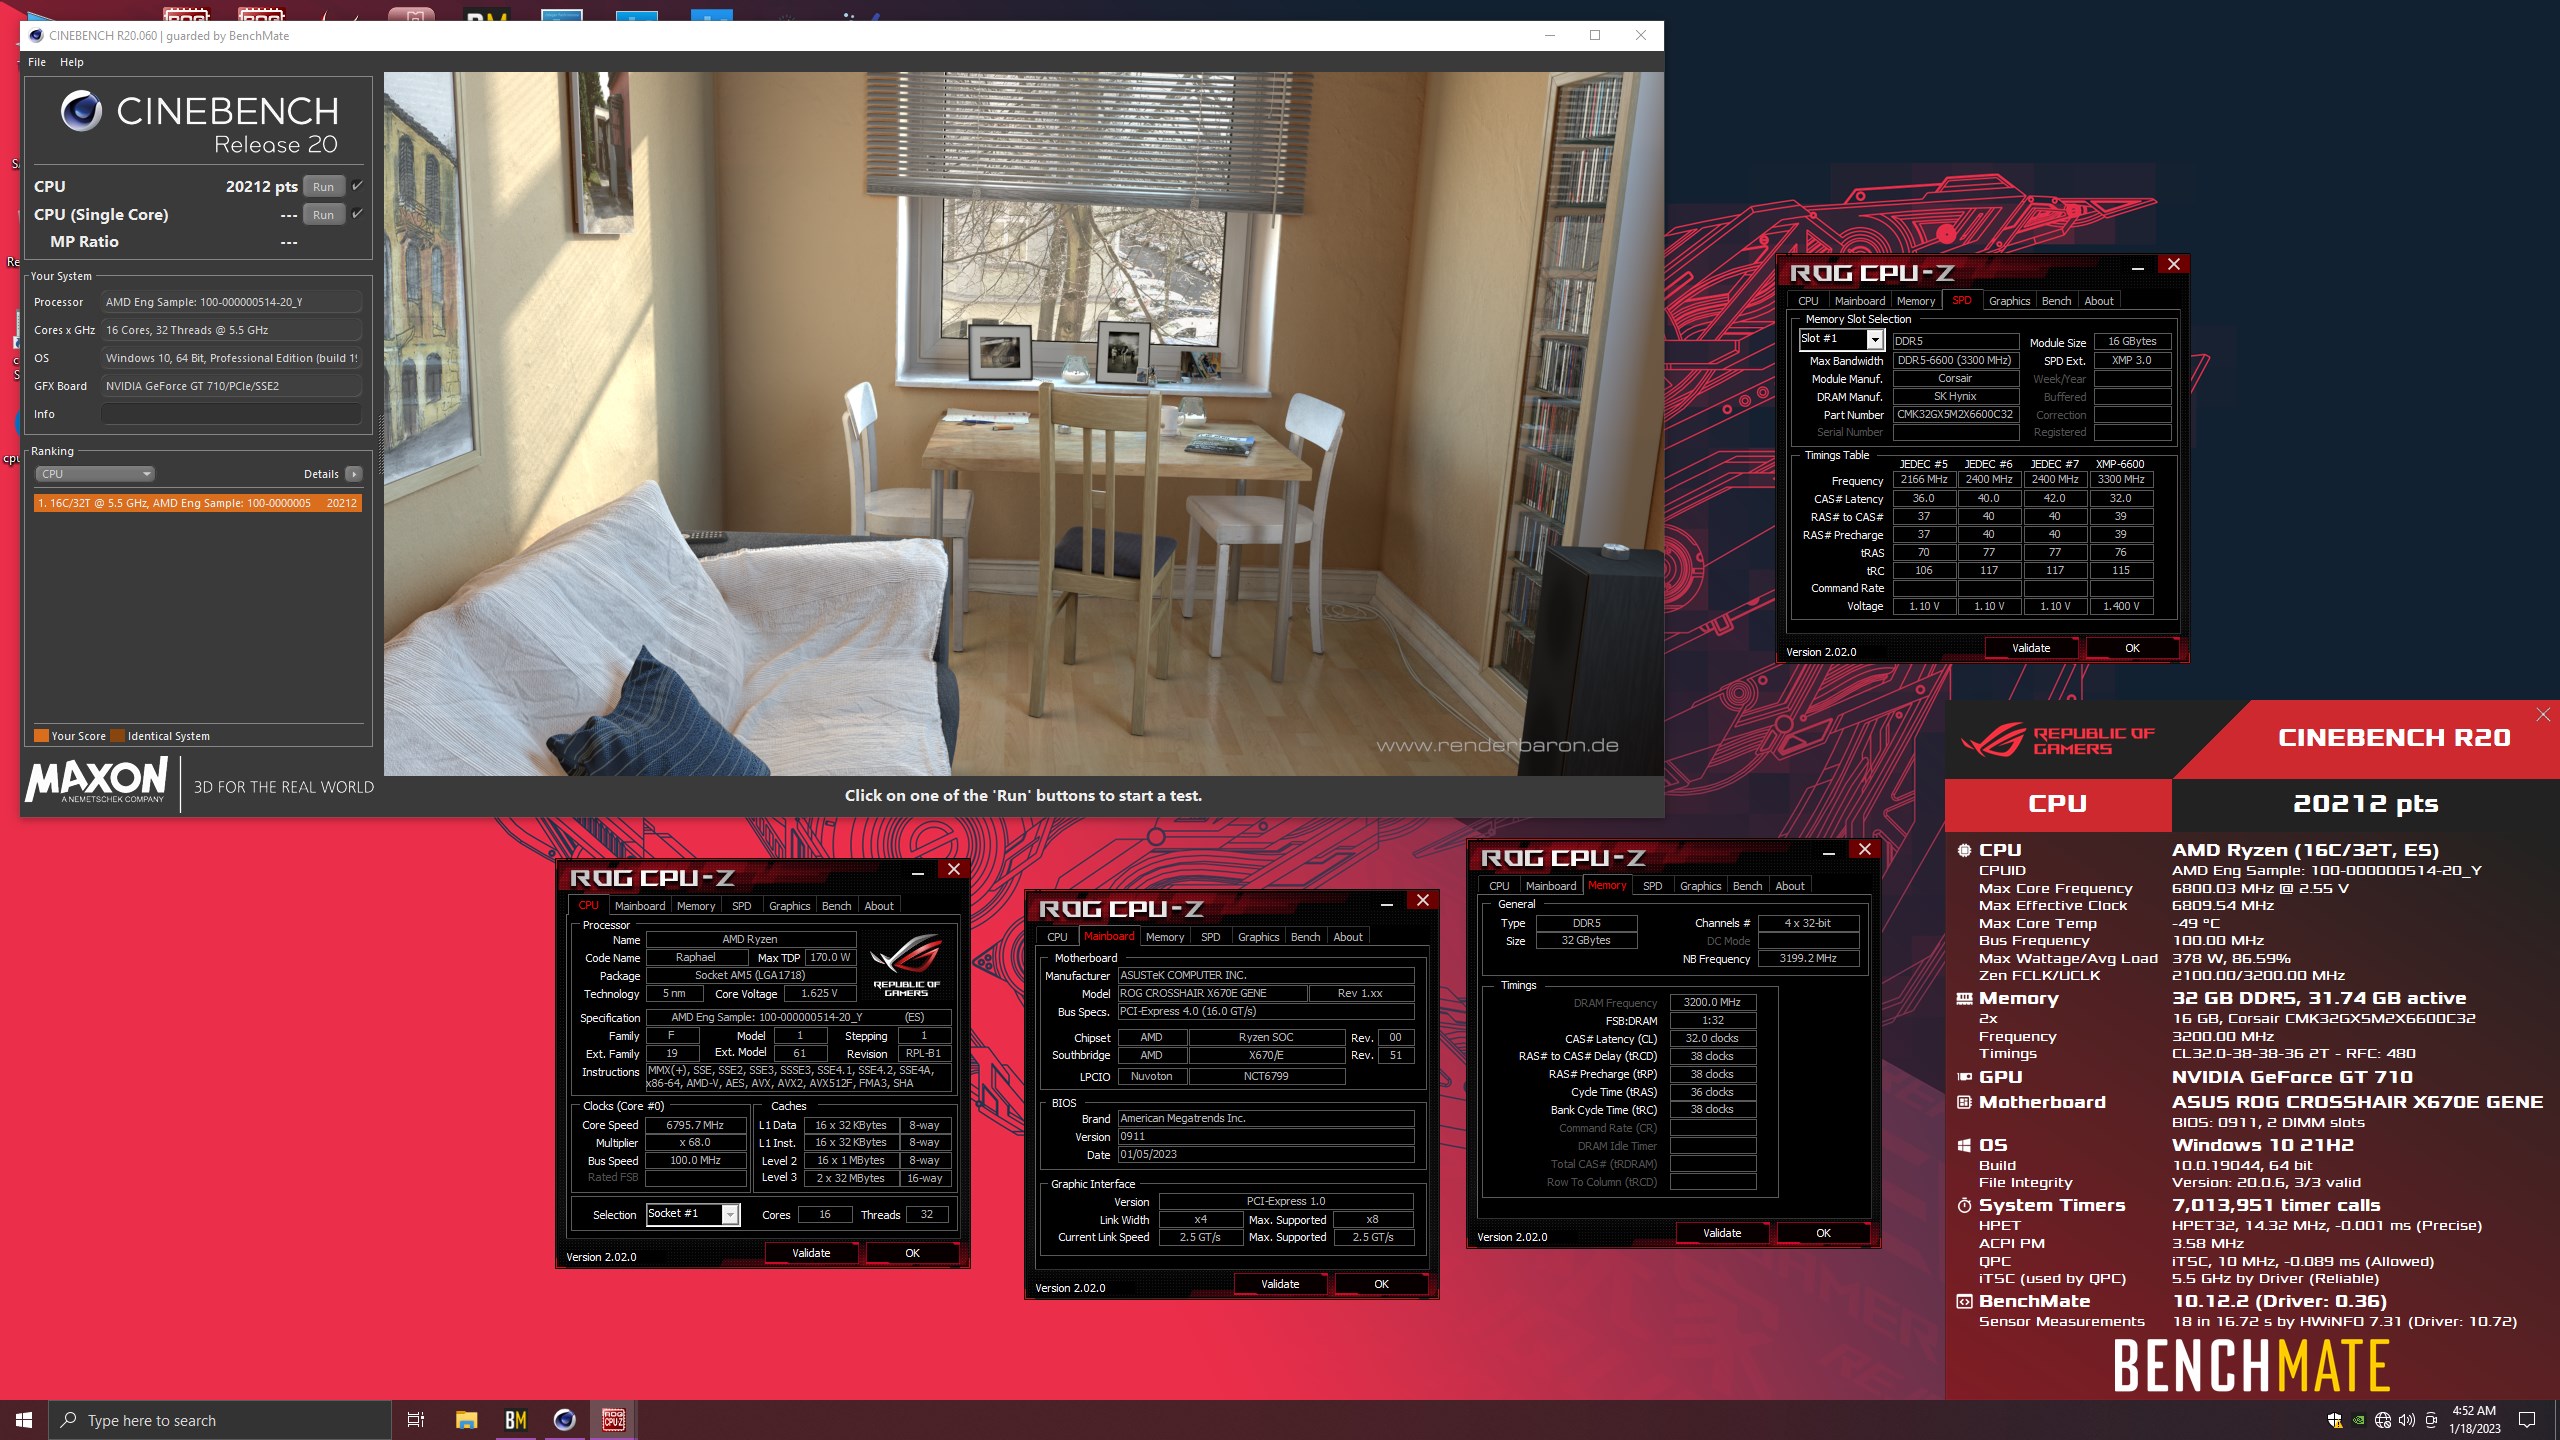Viewport: 2560px width, 1440px height.
Task: Click the rendered room image in Cinebench
Action: click(1024, 423)
